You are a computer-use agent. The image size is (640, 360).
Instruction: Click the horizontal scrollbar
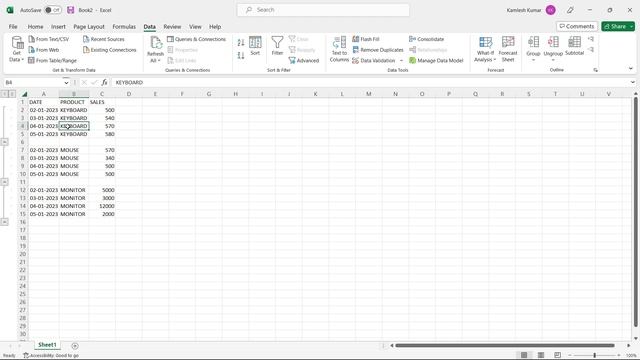[x=504, y=345]
